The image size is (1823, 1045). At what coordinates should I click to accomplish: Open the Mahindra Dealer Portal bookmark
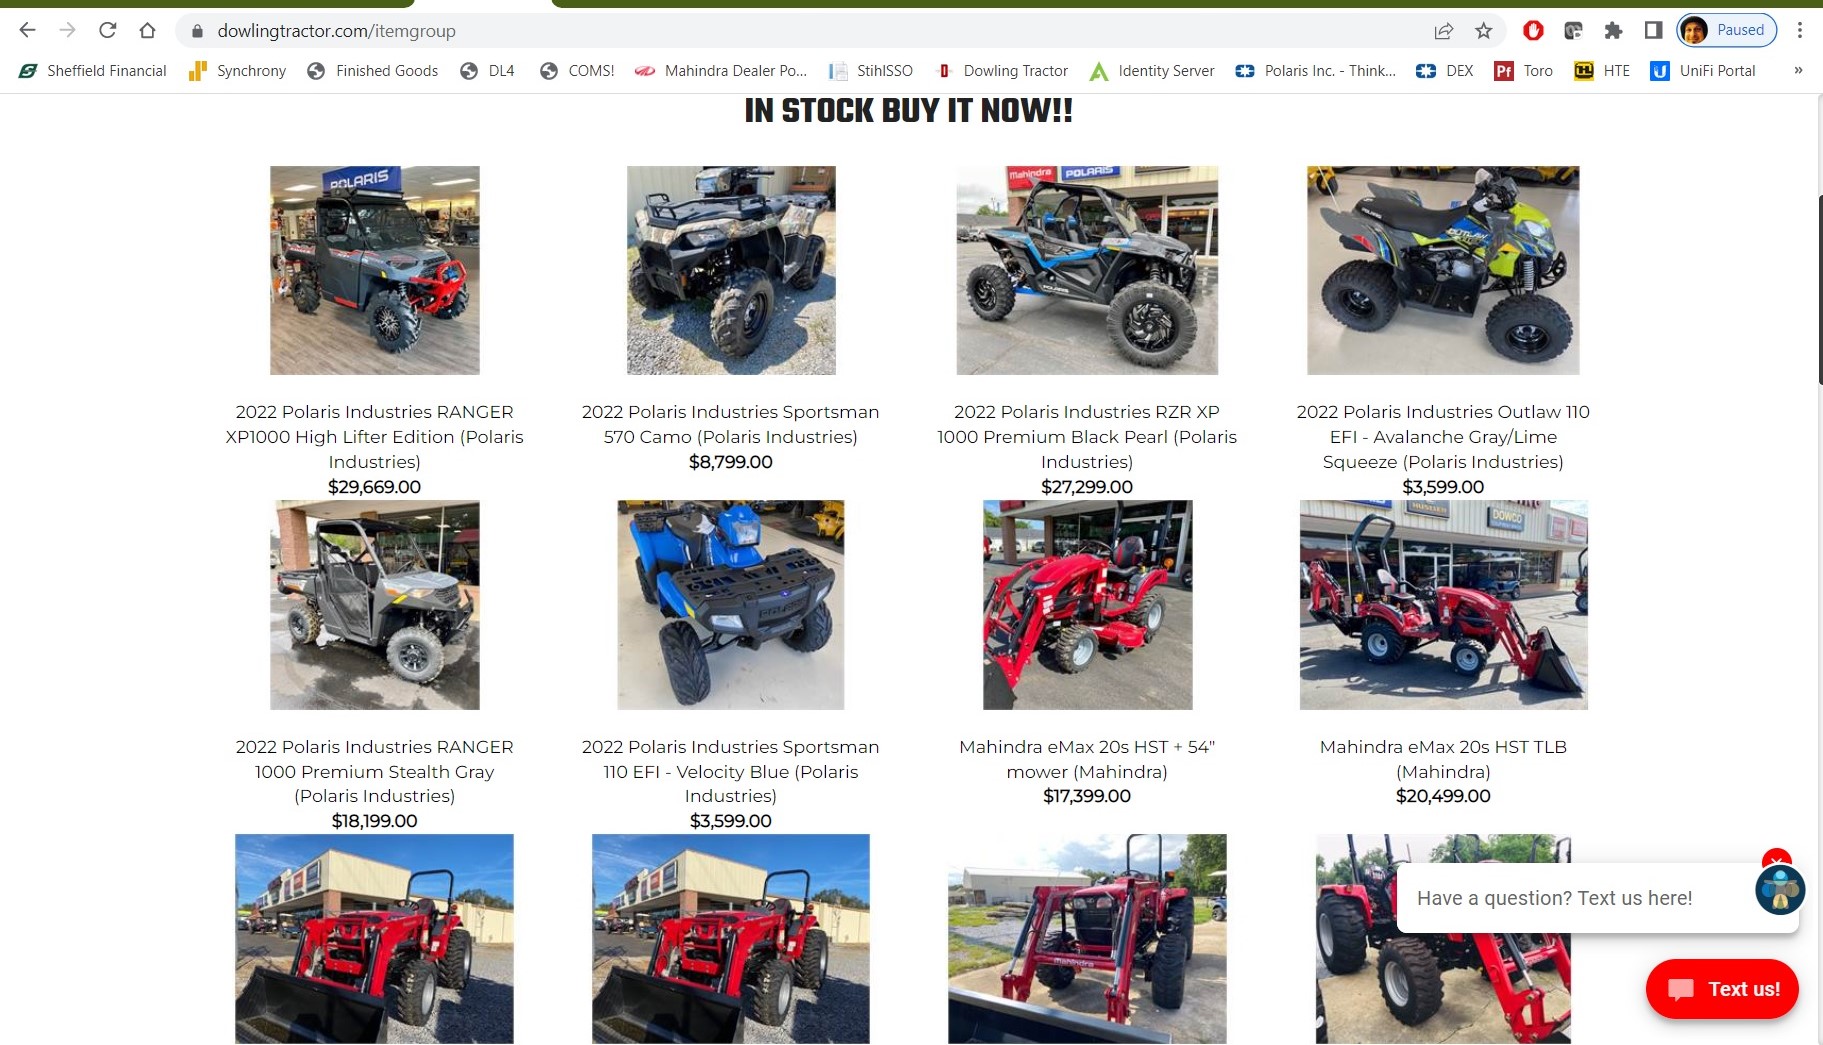click(x=721, y=71)
